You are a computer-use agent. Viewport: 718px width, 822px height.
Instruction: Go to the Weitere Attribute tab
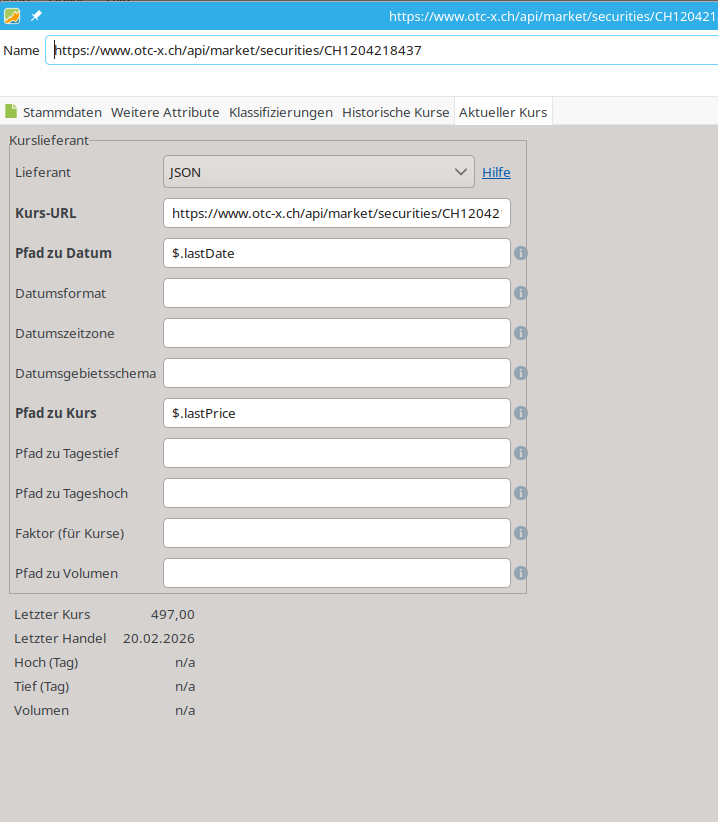[165, 112]
